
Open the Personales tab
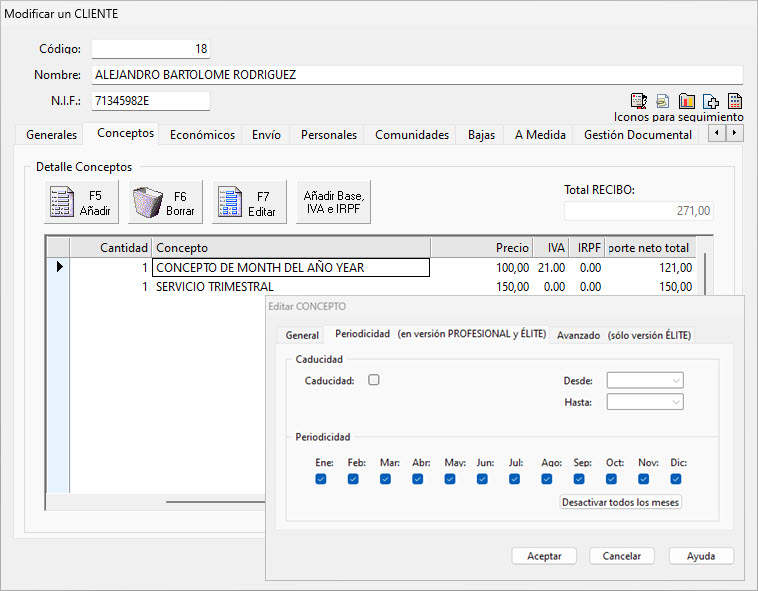(329, 135)
